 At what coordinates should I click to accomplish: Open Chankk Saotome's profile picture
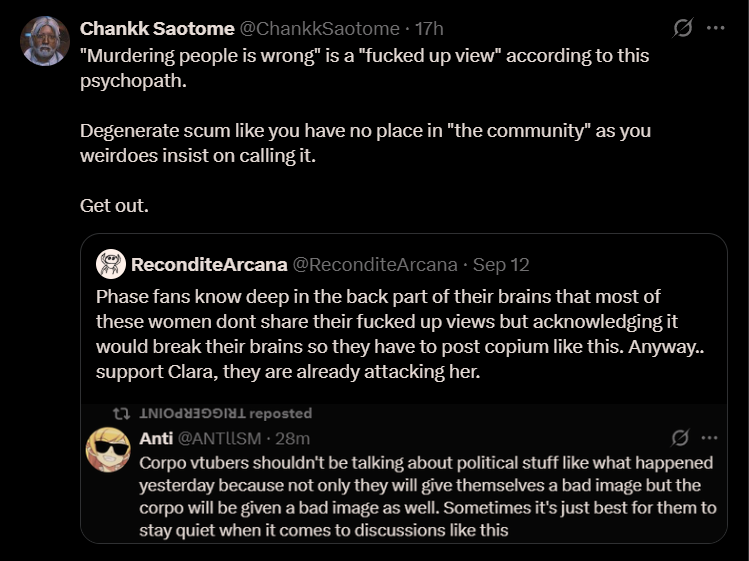45,41
